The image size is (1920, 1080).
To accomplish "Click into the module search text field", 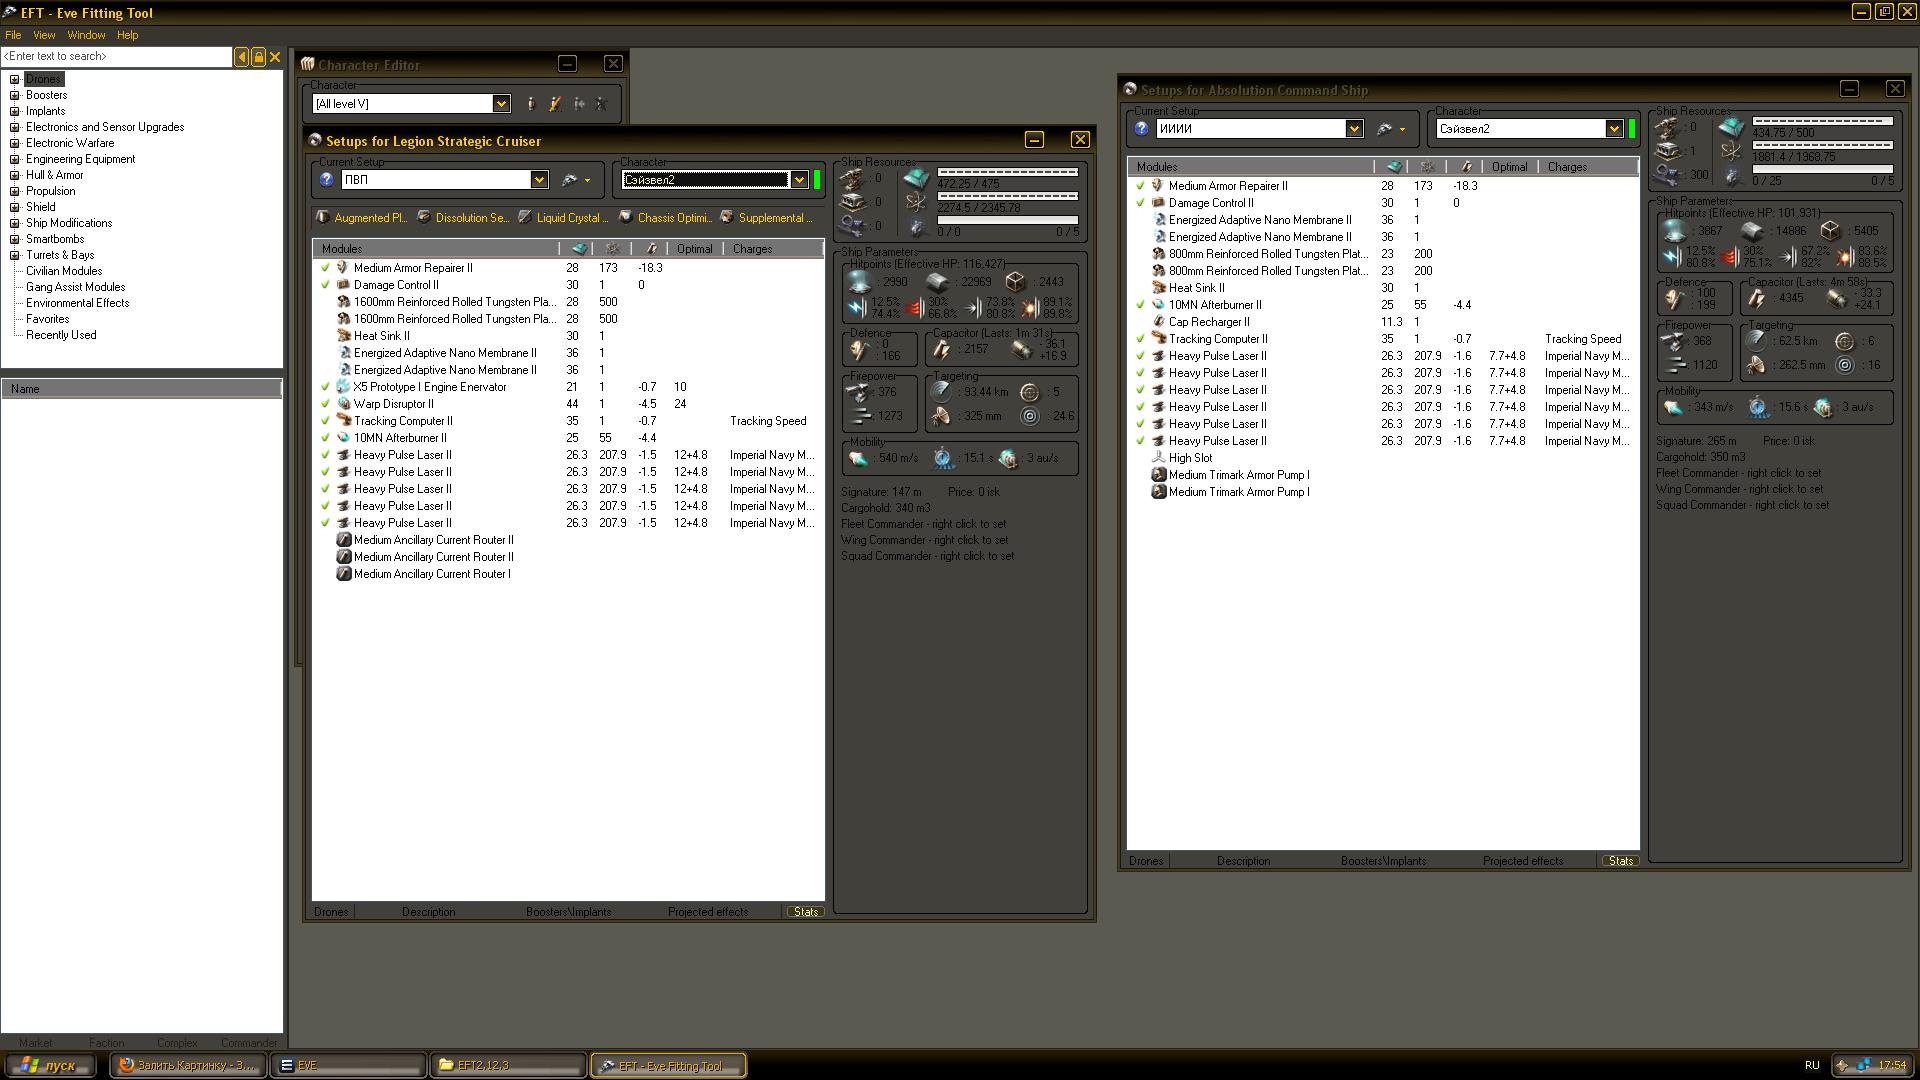I will click(x=116, y=57).
